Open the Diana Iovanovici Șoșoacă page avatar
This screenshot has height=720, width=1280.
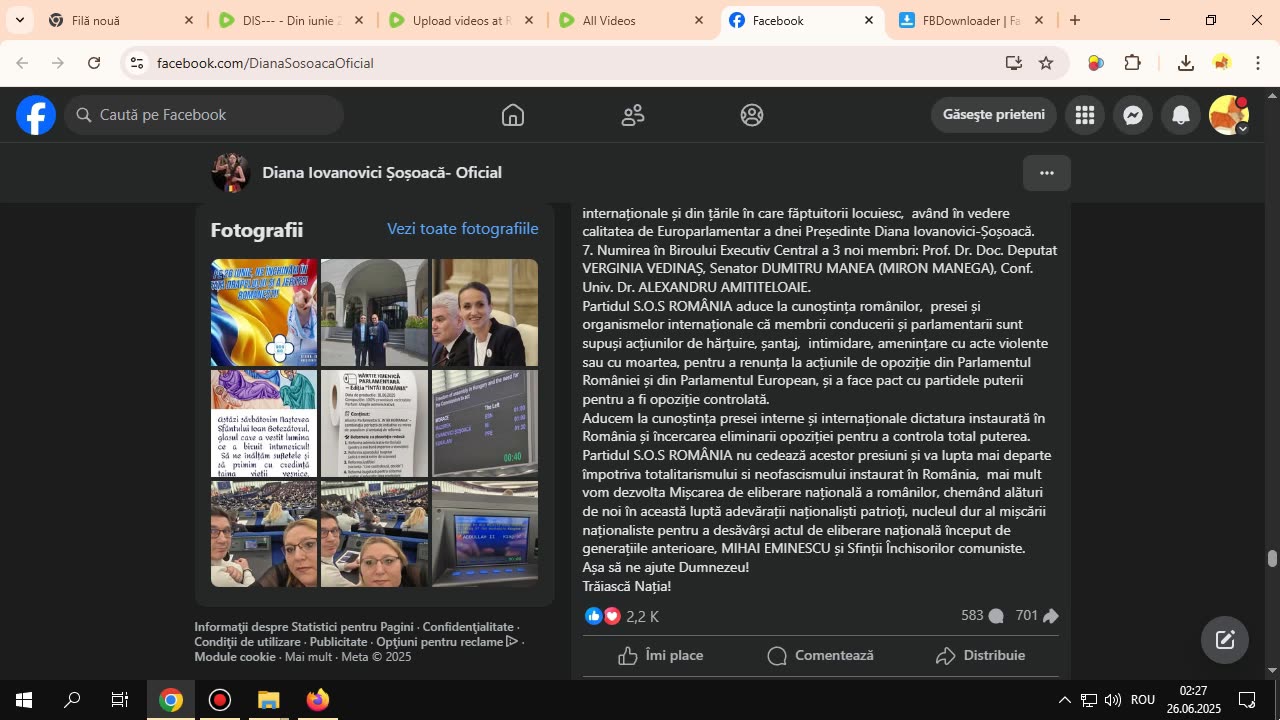[x=230, y=173]
